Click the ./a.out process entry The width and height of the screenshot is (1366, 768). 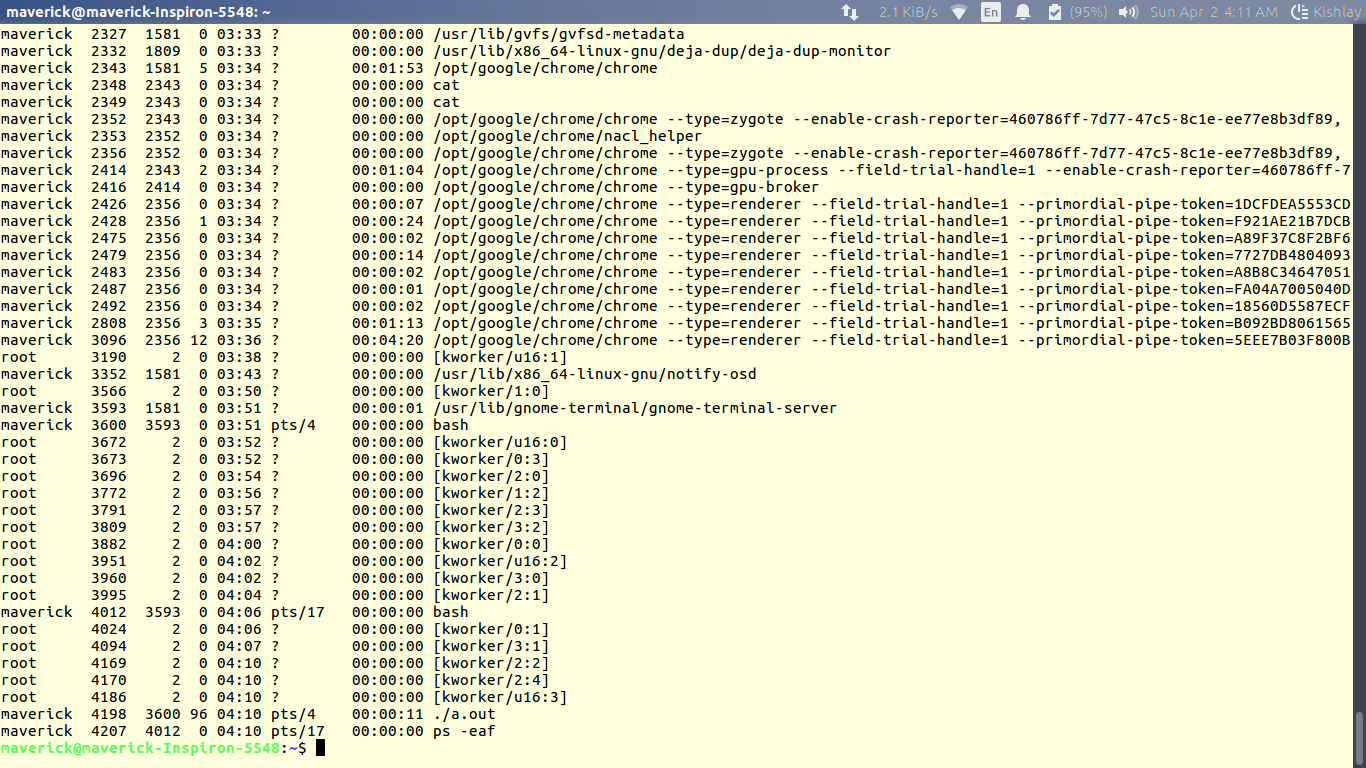pyautogui.click(x=464, y=714)
